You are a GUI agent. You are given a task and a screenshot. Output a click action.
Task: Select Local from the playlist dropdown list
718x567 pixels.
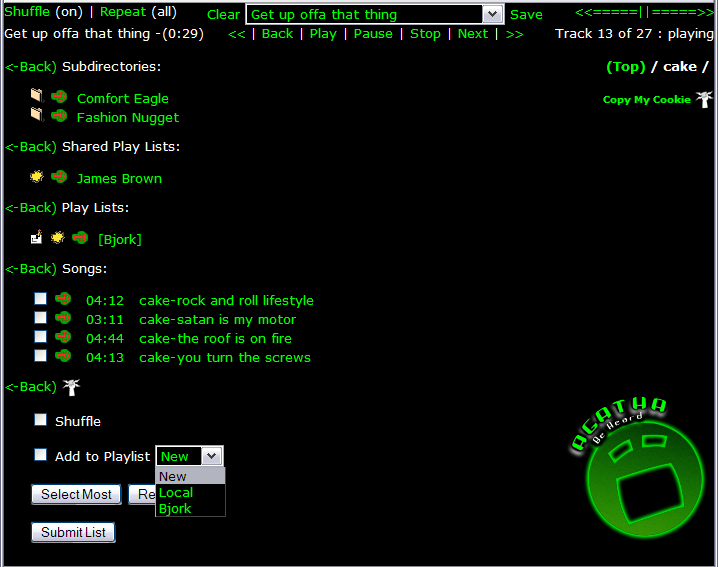(176, 492)
